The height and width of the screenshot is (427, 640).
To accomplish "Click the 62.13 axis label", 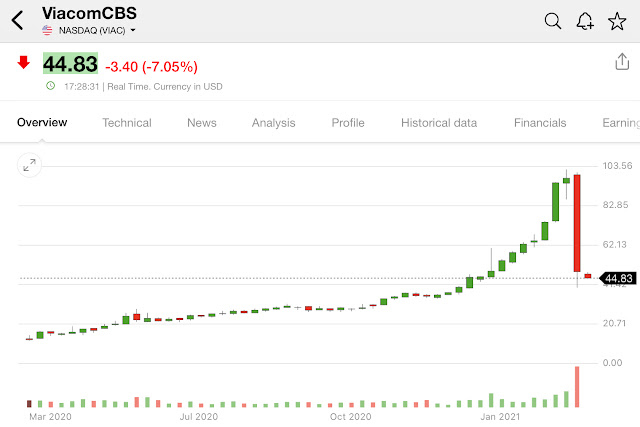I will [615, 245].
